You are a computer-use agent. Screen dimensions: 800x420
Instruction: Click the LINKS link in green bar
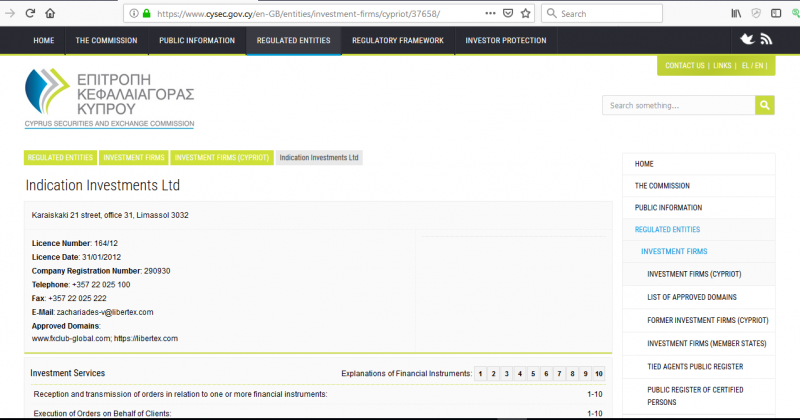pos(722,65)
